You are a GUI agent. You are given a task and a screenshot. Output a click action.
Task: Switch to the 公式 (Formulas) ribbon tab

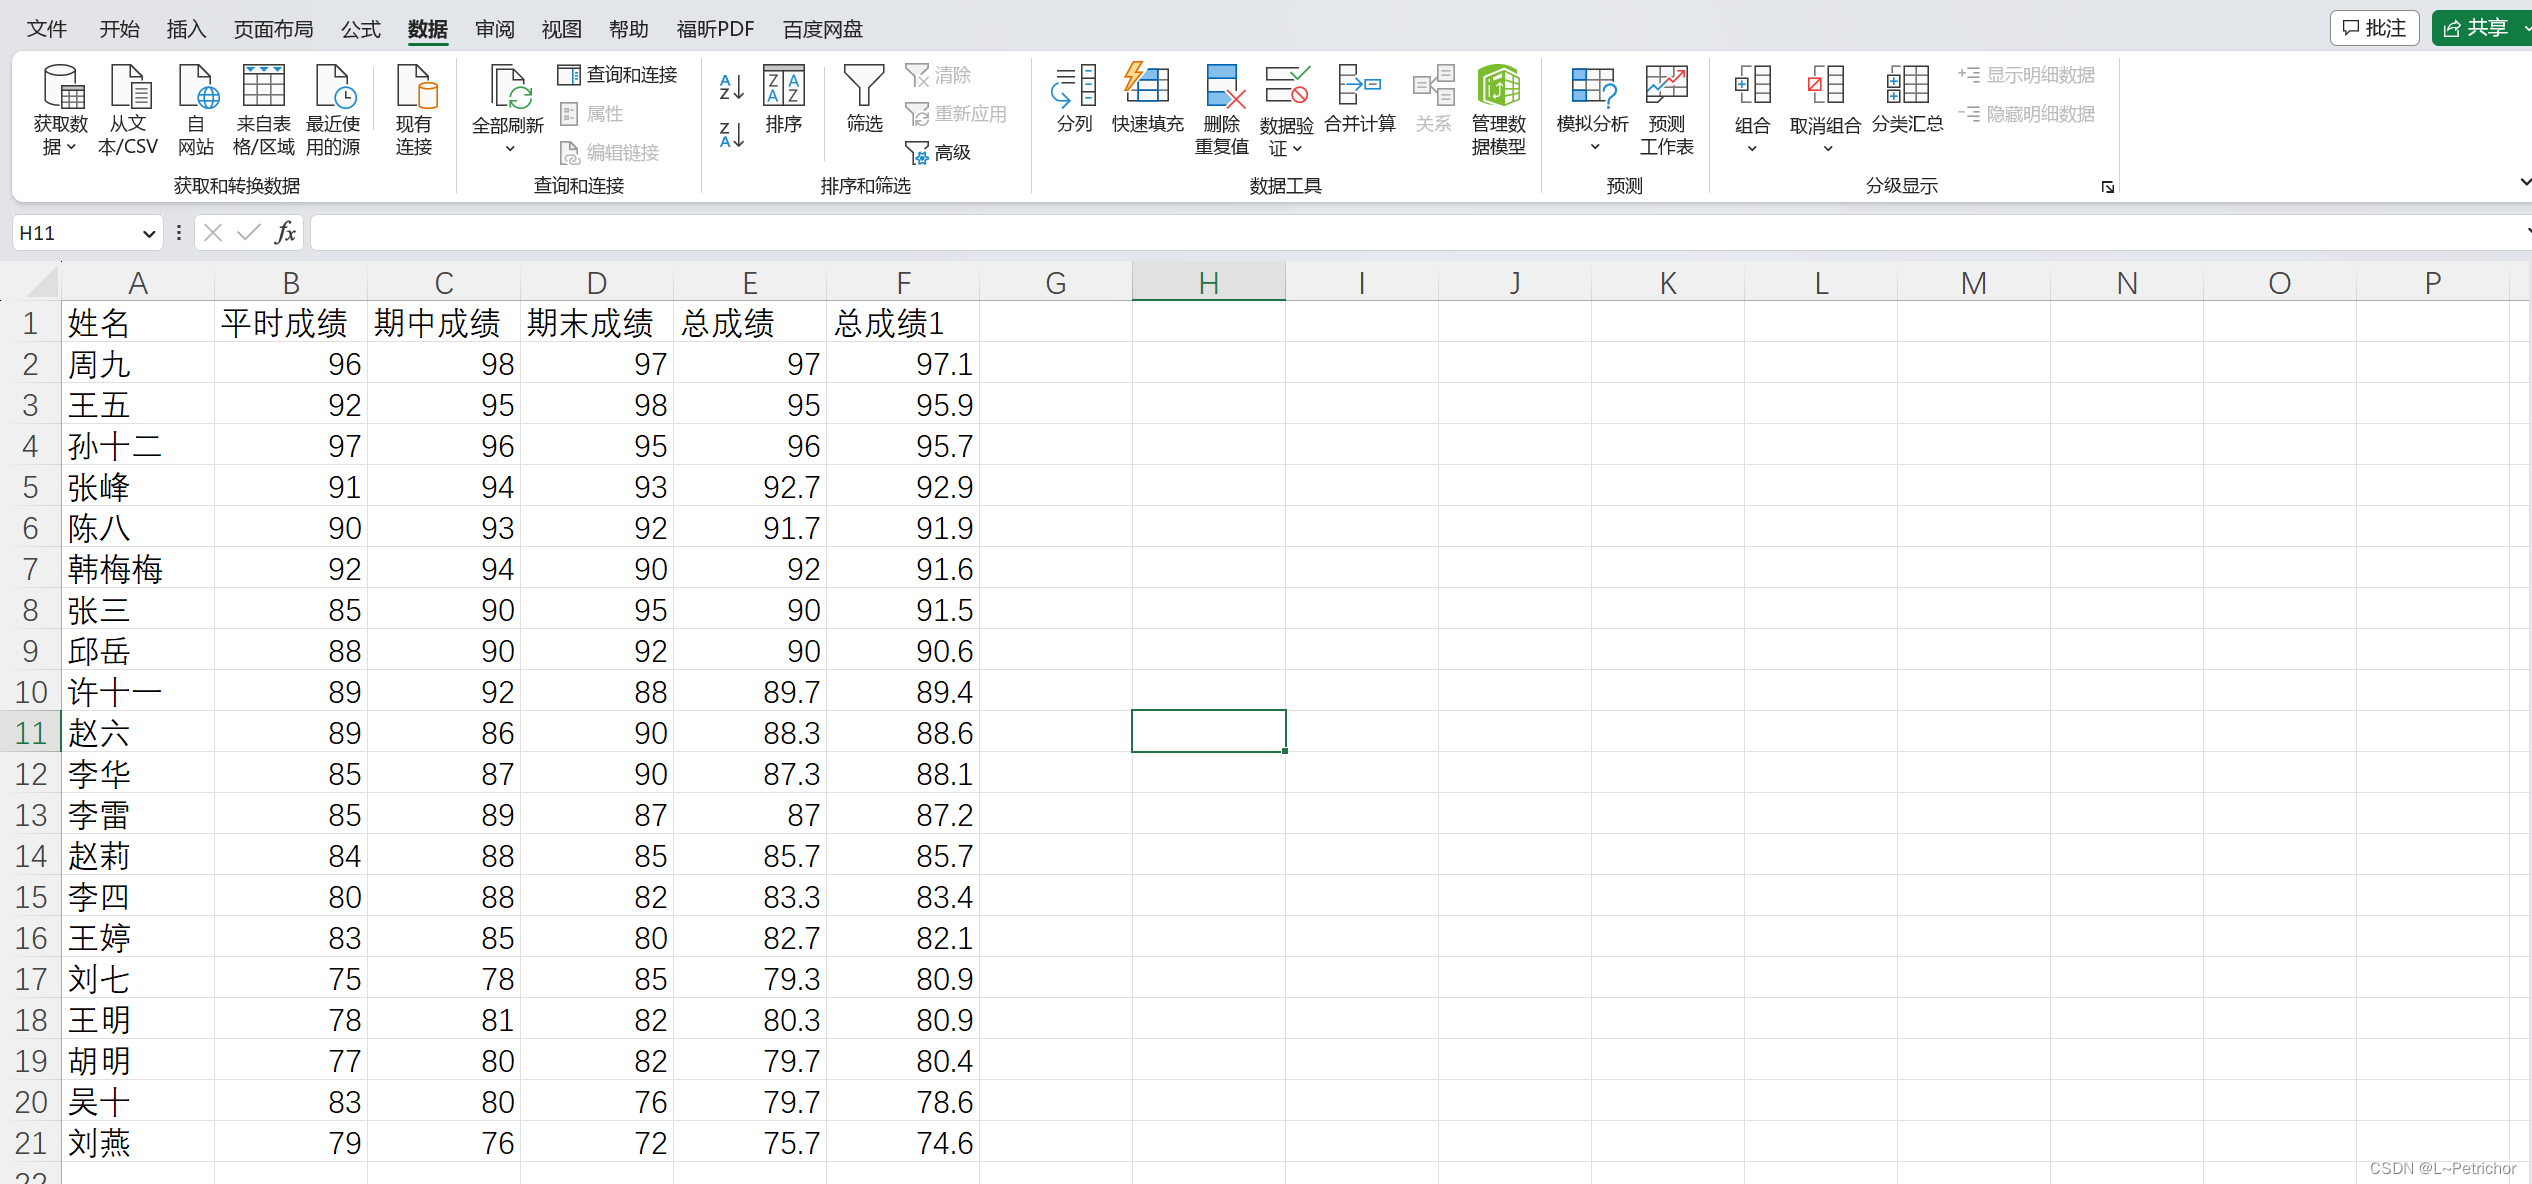360,29
